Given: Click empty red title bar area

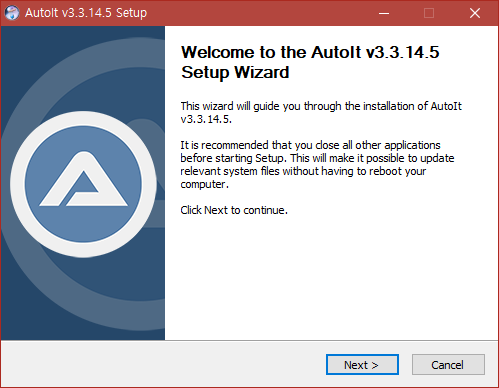Looking at the screenshot, I should pos(260,13).
